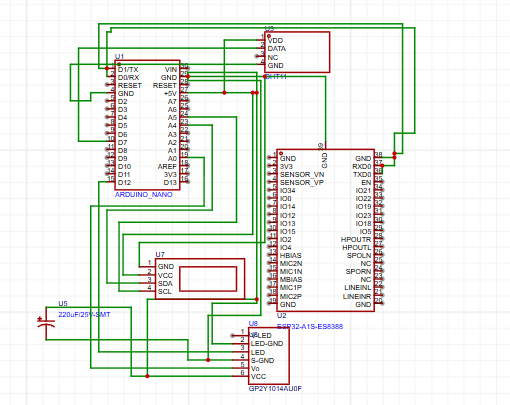Image resolution: width=510 pixels, height=405 pixels.
Task: Select the GP2Y1014AU0F component name label
Action: pyautogui.click(x=275, y=389)
